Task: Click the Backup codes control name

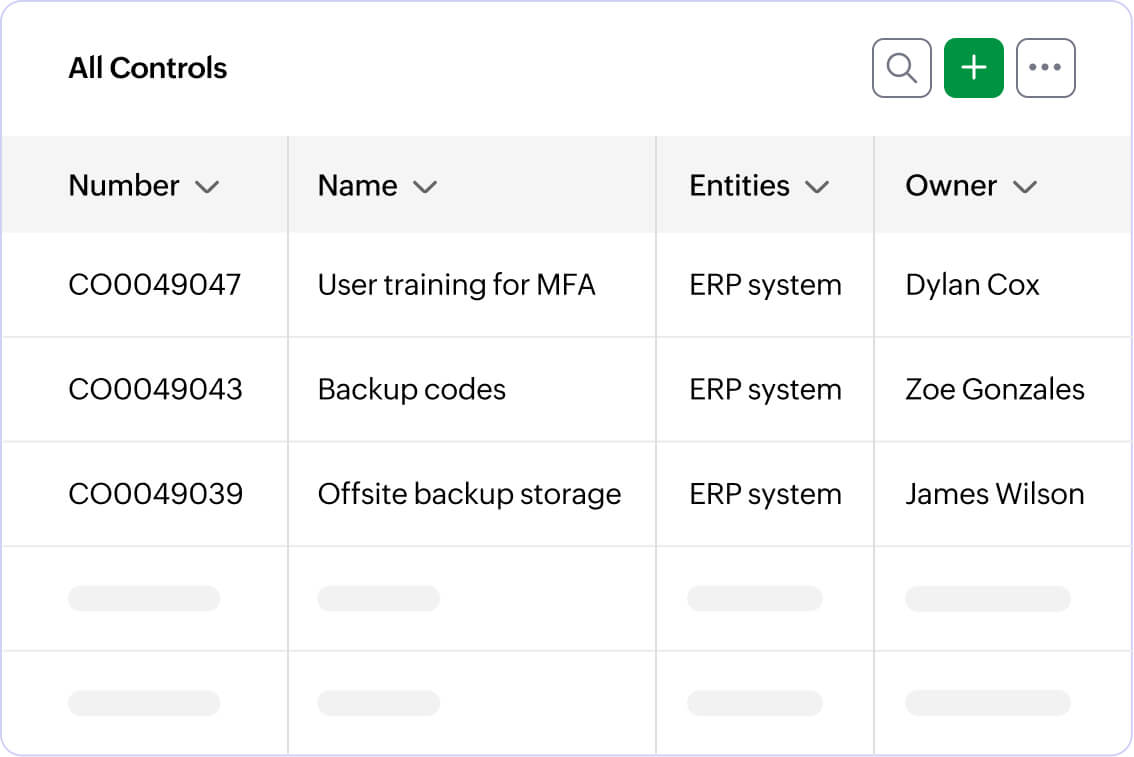Action: click(411, 389)
